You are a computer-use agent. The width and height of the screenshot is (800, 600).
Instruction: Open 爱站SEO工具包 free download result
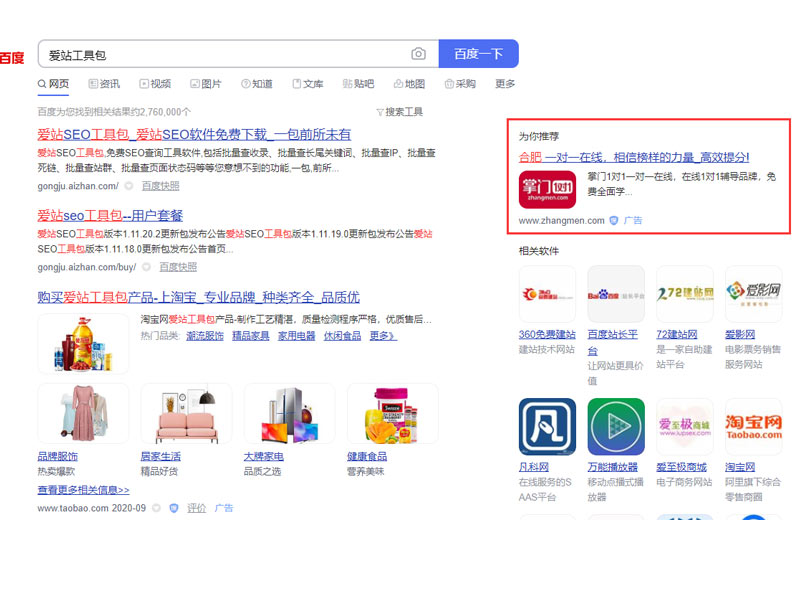pyautogui.click(x=194, y=134)
